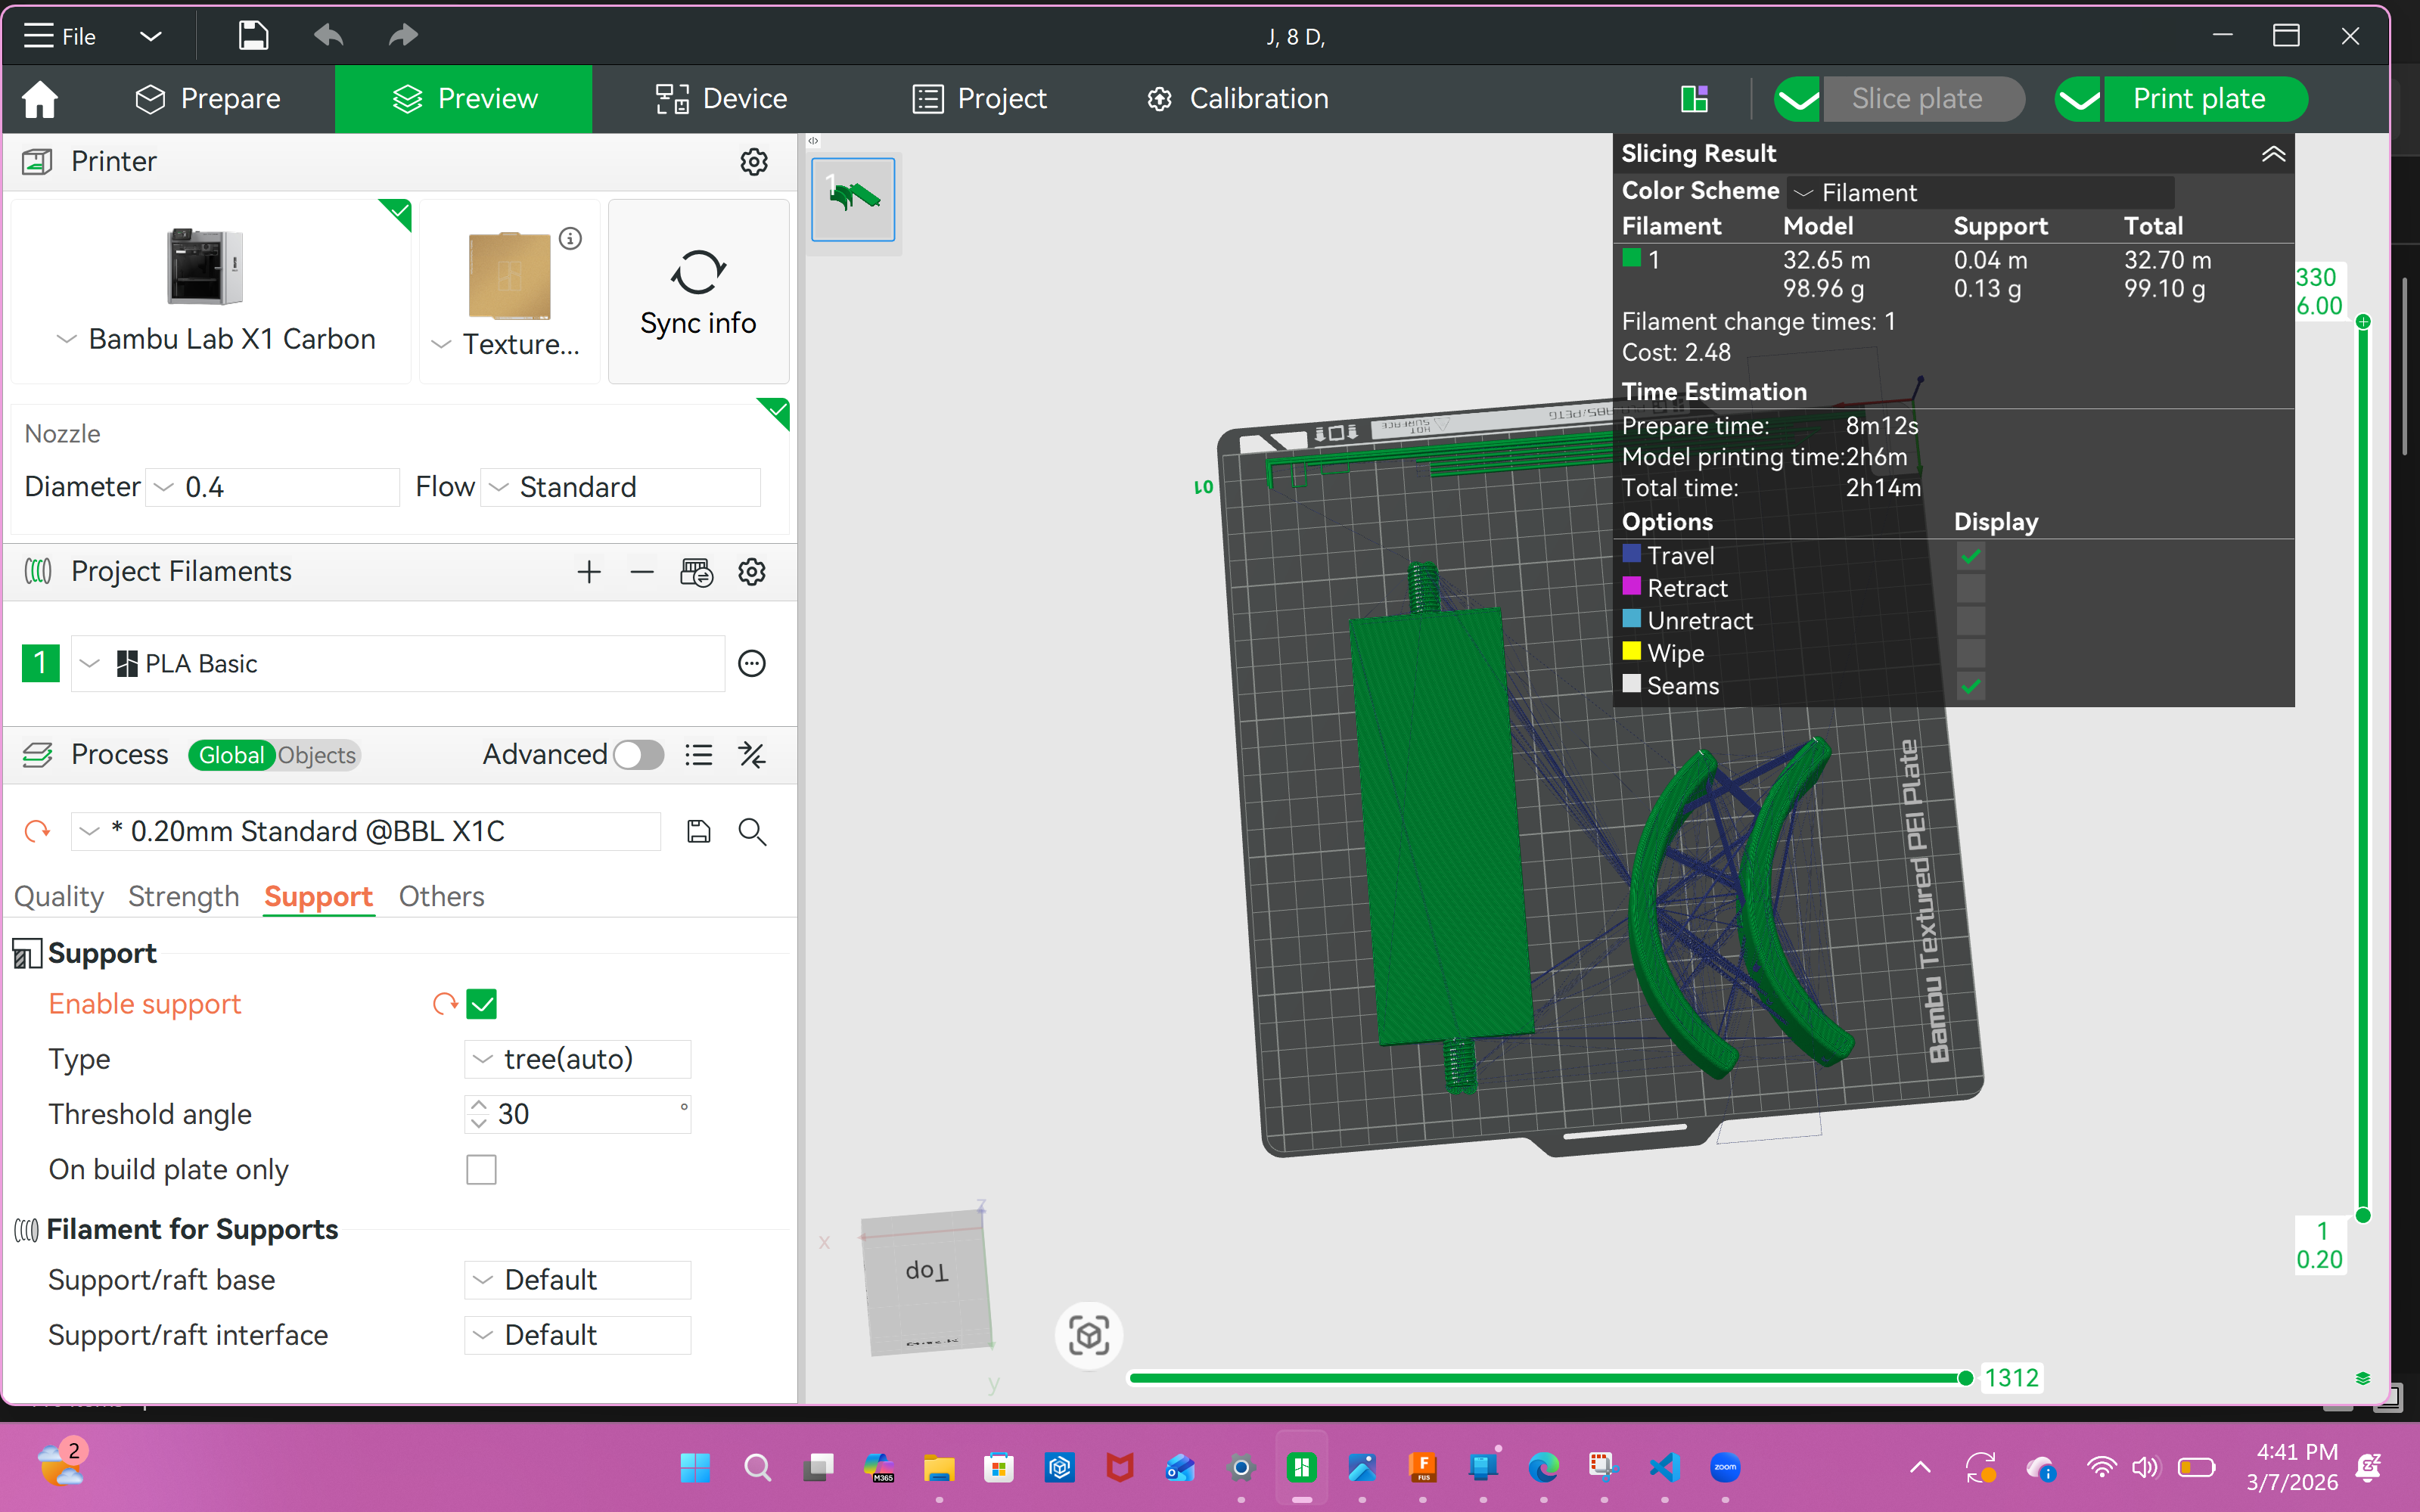Reset view with 3D cube icon
This screenshot has height=1512, width=2420.
coord(1088,1335)
